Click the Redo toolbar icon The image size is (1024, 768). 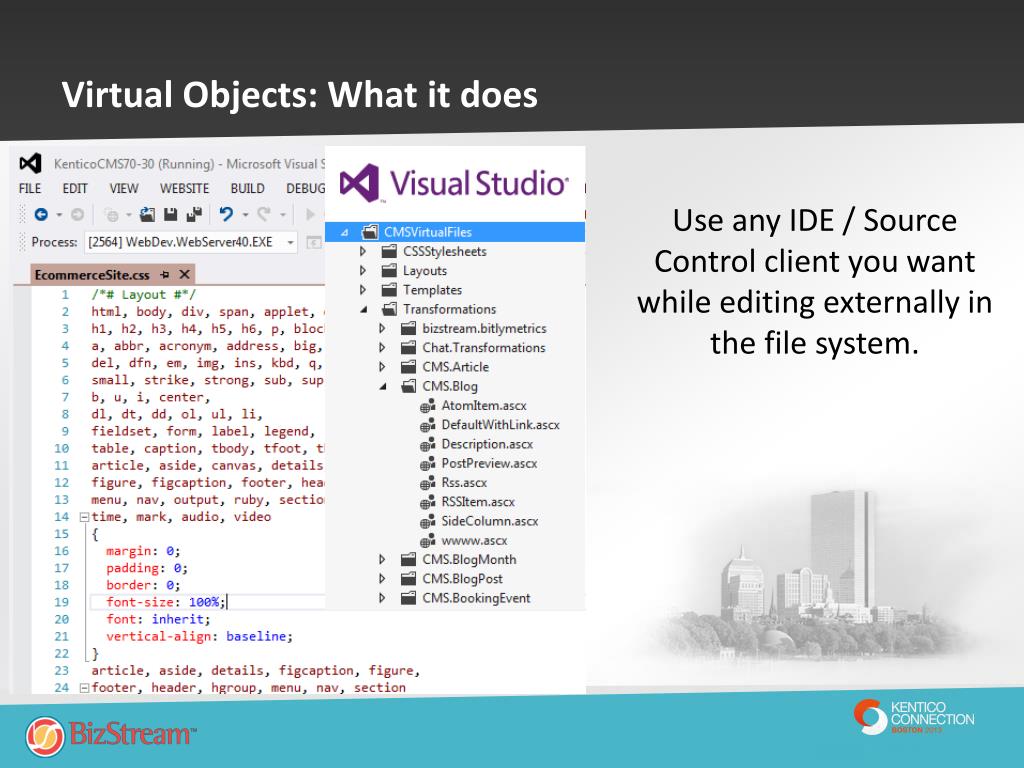(x=264, y=214)
